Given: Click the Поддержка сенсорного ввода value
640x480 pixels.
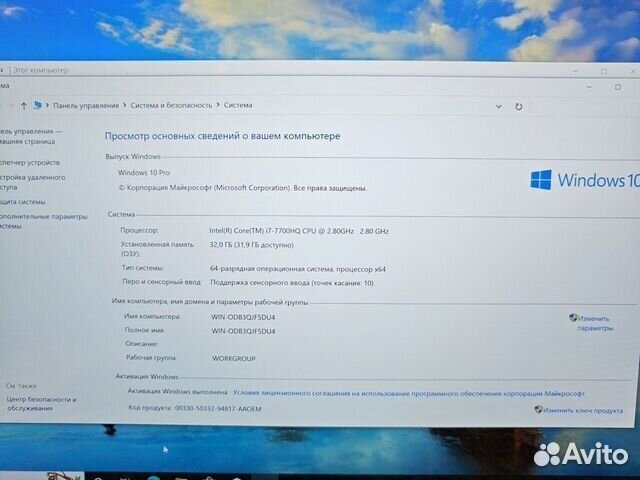Looking at the screenshot, I should (292, 283).
